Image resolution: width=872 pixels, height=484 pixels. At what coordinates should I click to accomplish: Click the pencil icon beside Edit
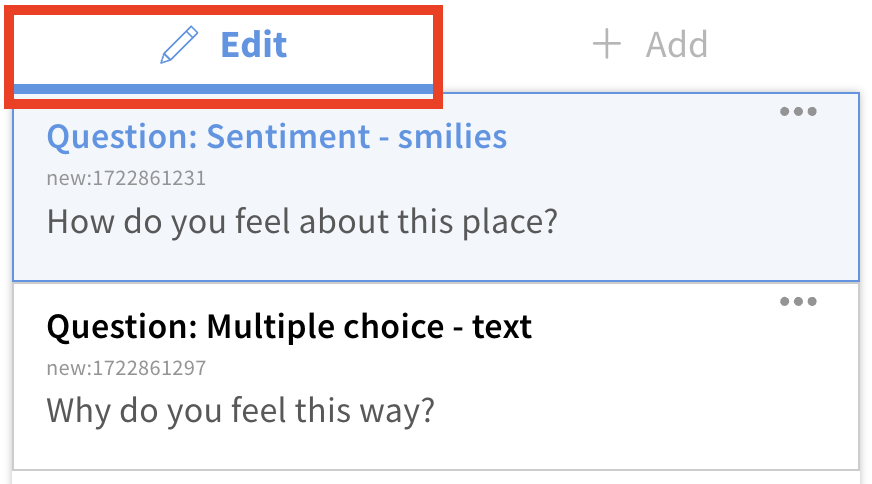[x=180, y=46]
